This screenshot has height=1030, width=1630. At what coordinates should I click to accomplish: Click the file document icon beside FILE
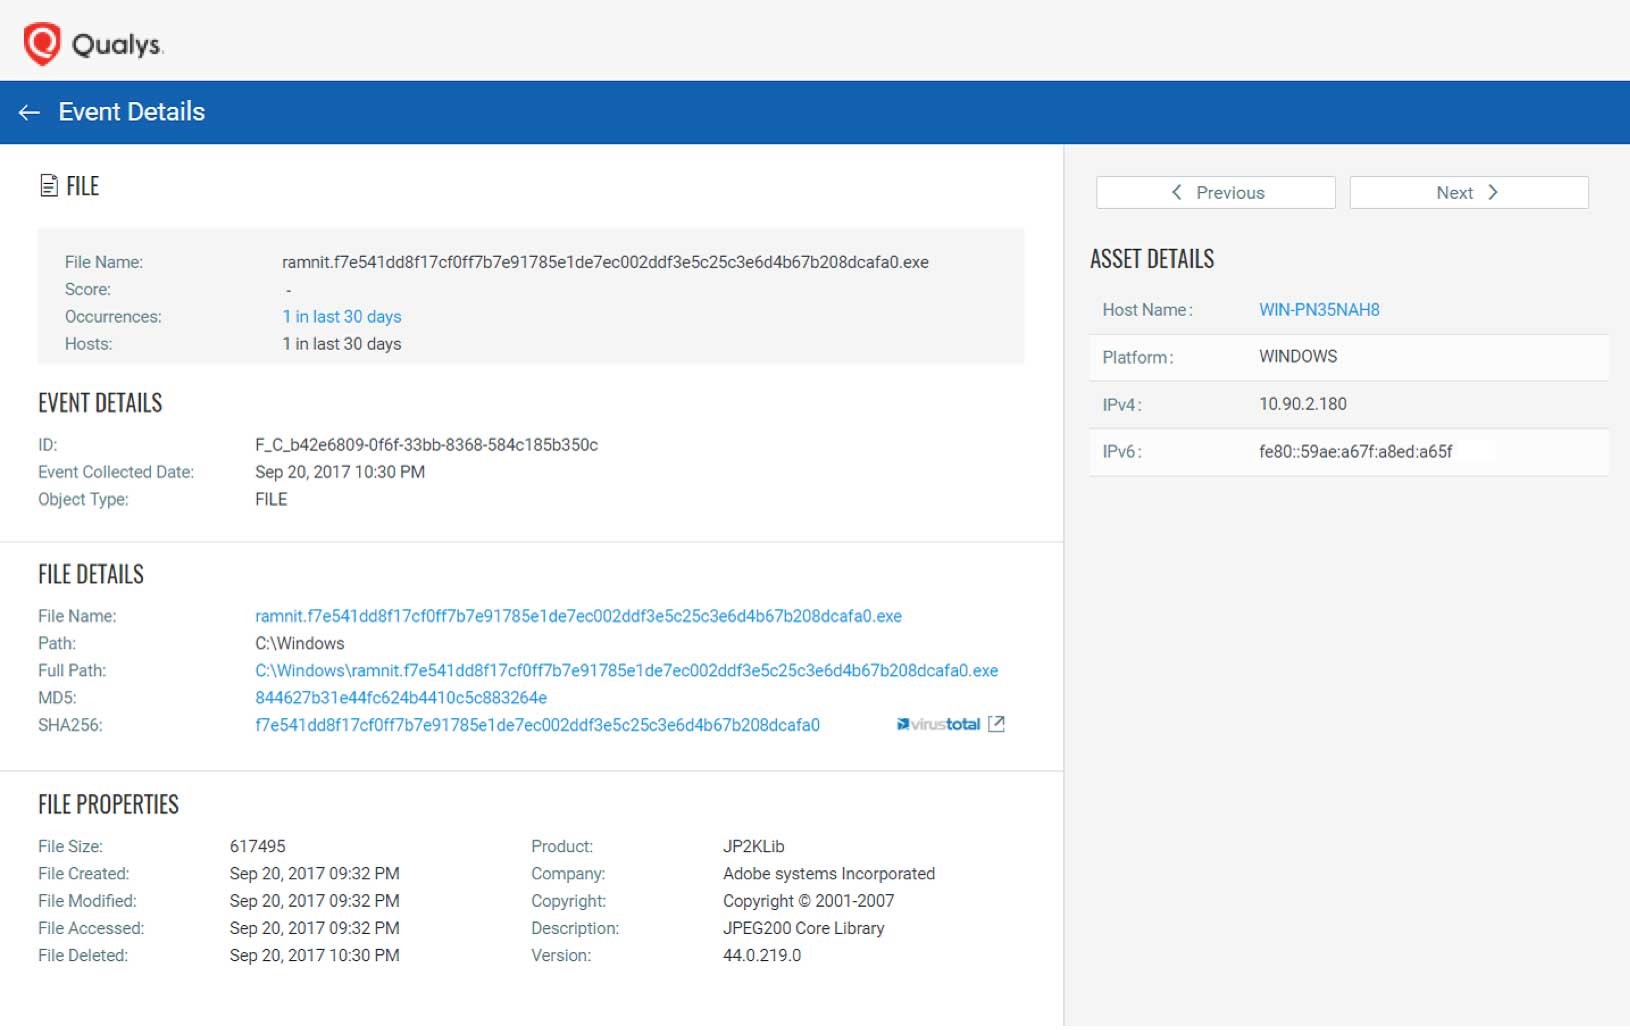48,186
